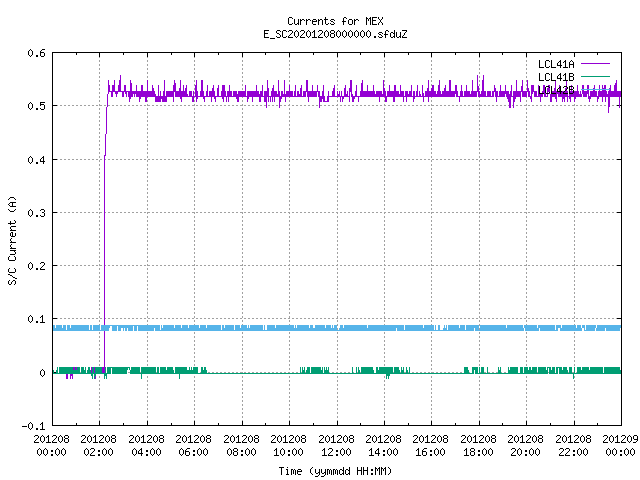This screenshot has width=640, height=480.
Task: Click the x-axis label 'Time (yymmdd HH:MM)'
Action: click(335, 471)
